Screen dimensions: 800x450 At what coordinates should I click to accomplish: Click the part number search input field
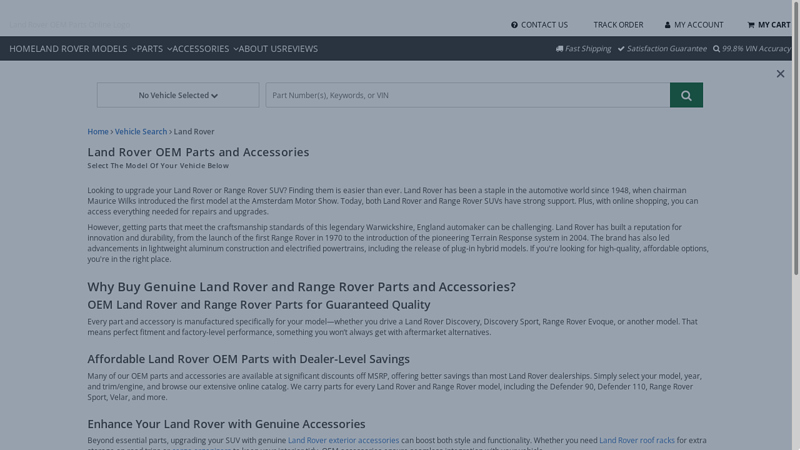point(468,95)
